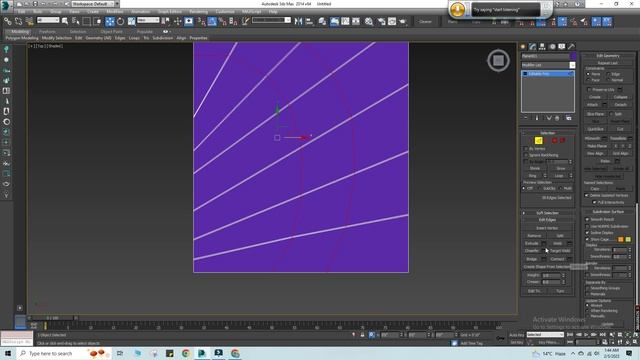Click the rectangular selection region icon
This screenshot has width=640, height=360.
[87, 21]
